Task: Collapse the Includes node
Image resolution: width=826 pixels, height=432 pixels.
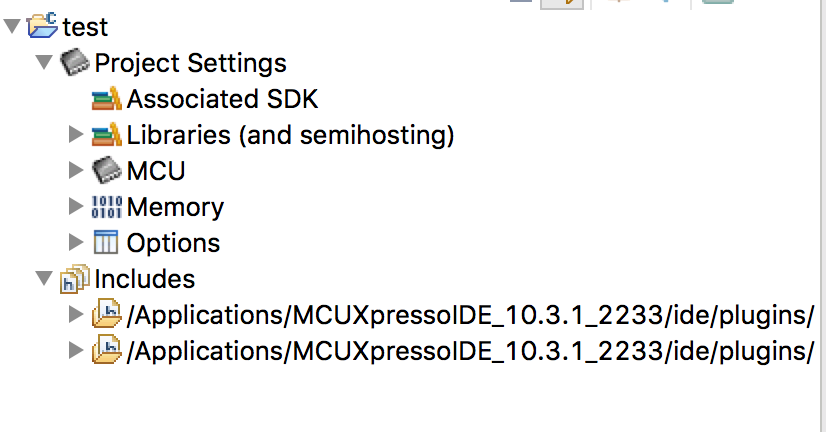Action: point(43,279)
